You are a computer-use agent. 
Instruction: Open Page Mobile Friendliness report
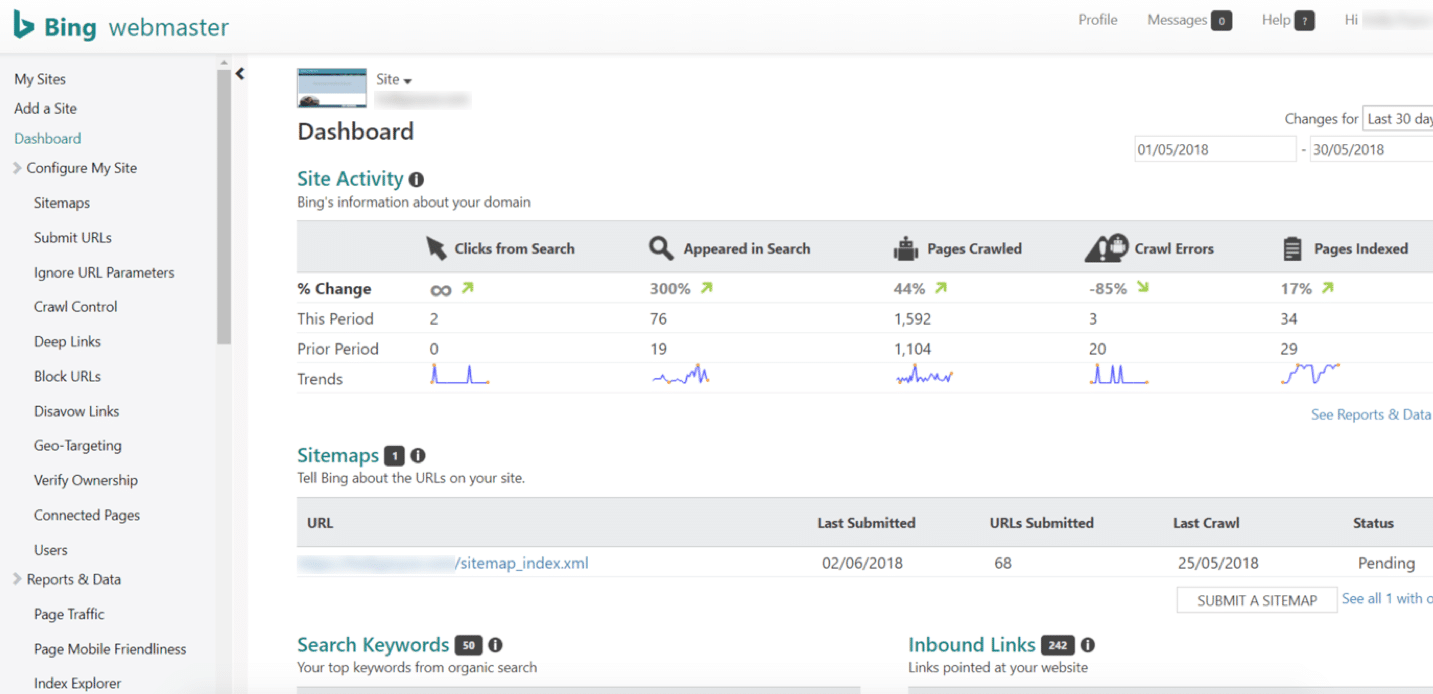tap(110, 649)
